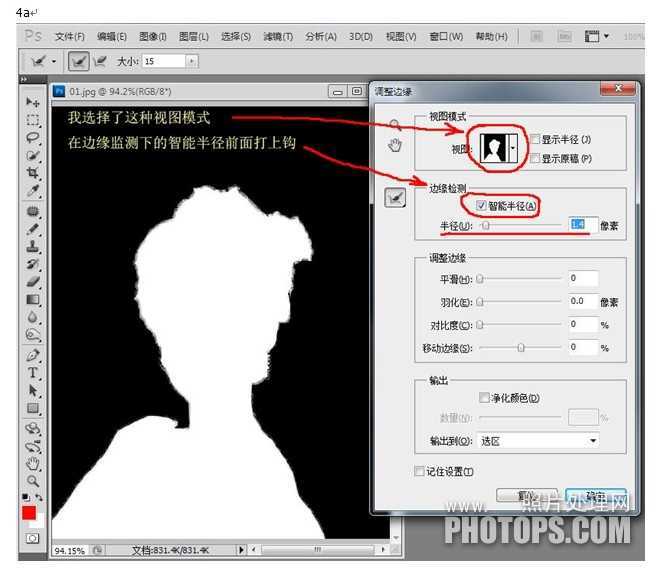The width and height of the screenshot is (659, 575).
Task: Open 编辑(E) menu
Action: [112, 37]
